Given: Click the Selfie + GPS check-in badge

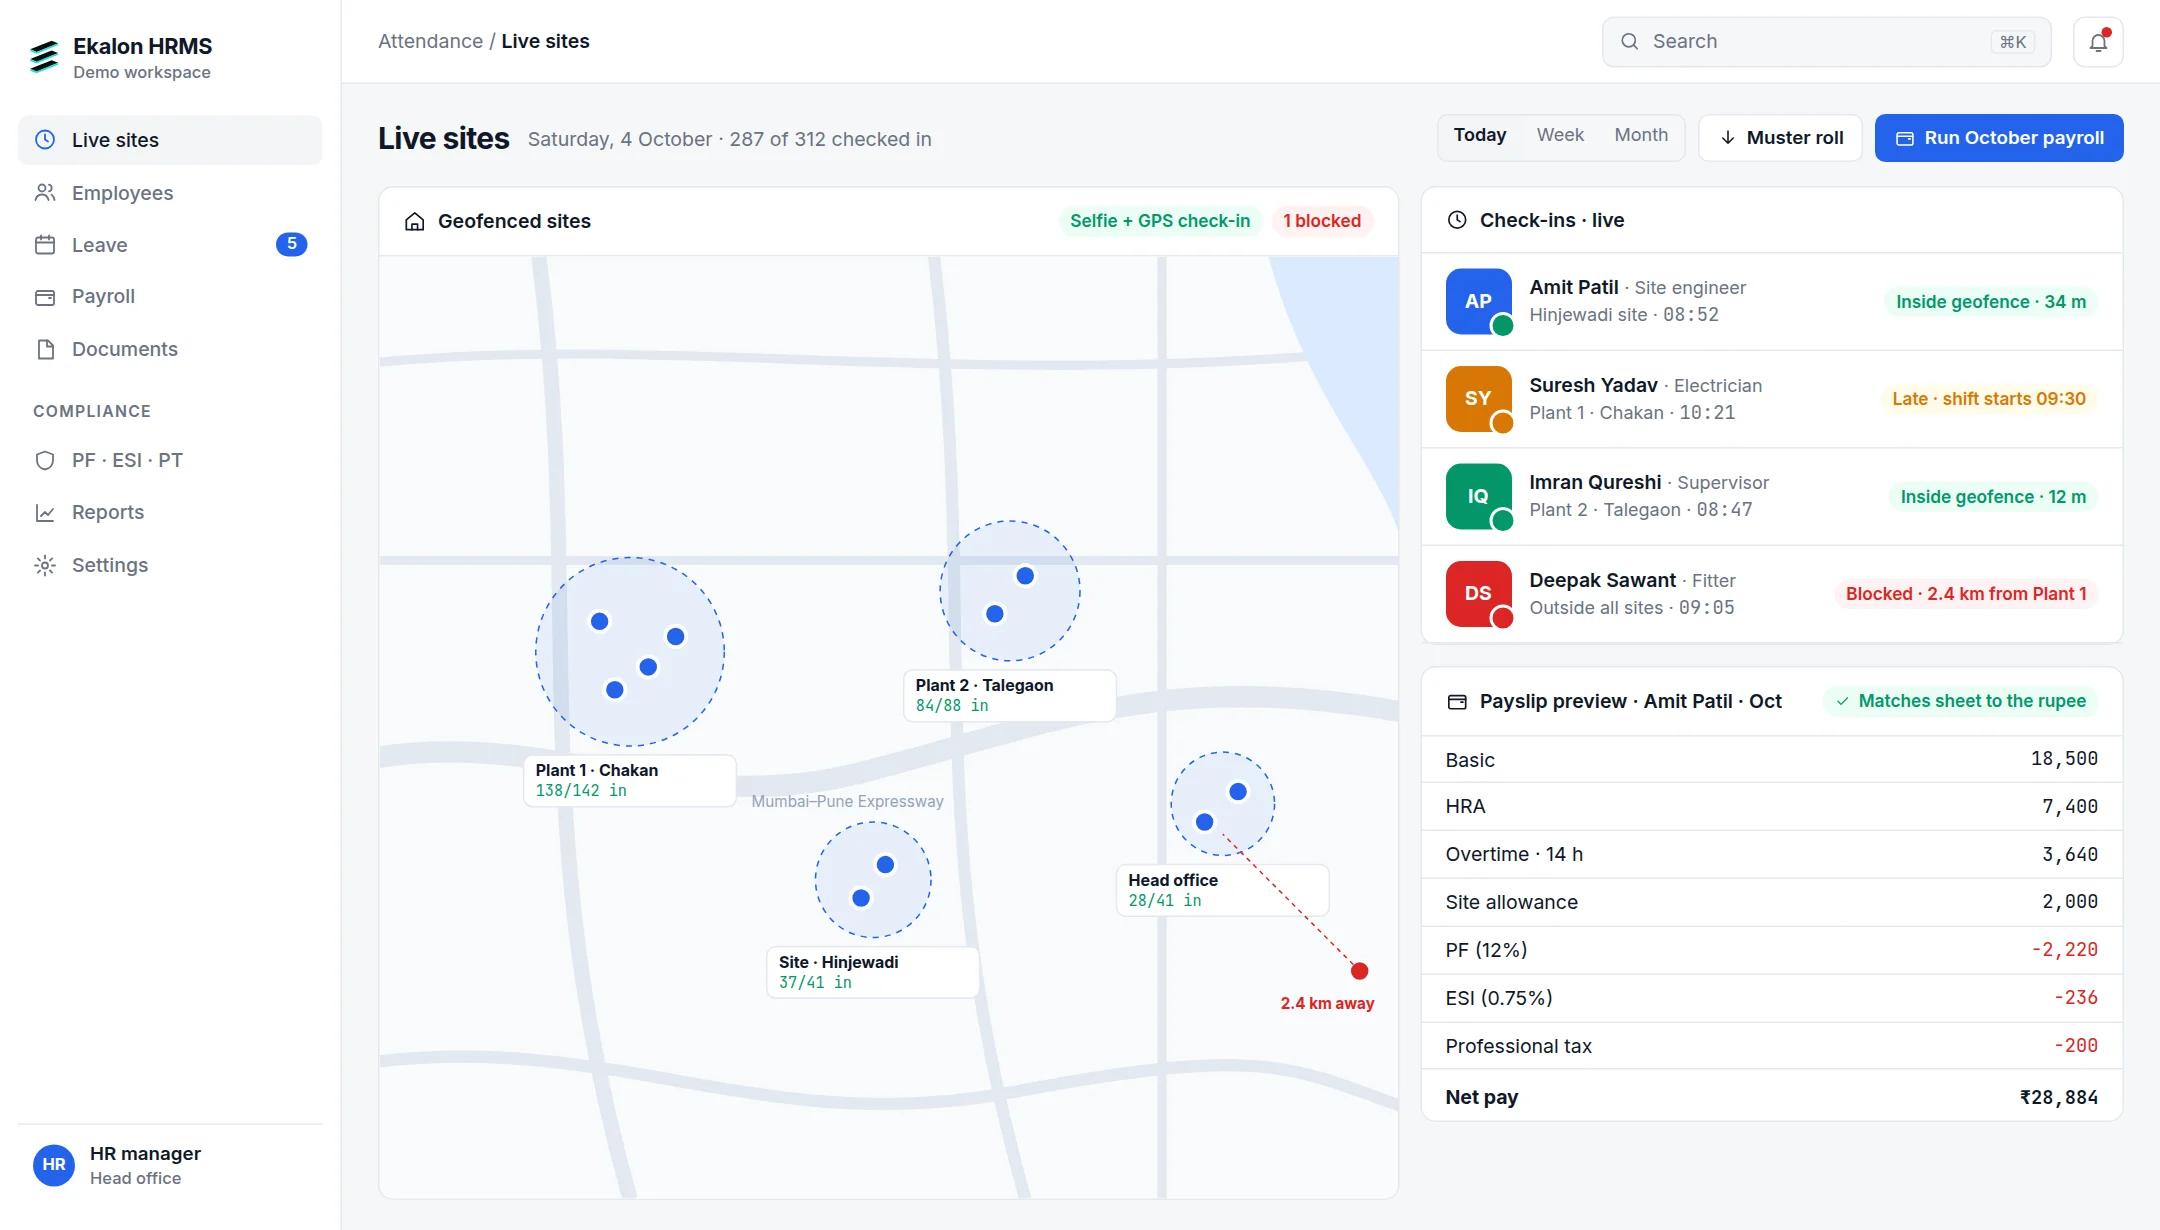Looking at the screenshot, I should (1160, 221).
